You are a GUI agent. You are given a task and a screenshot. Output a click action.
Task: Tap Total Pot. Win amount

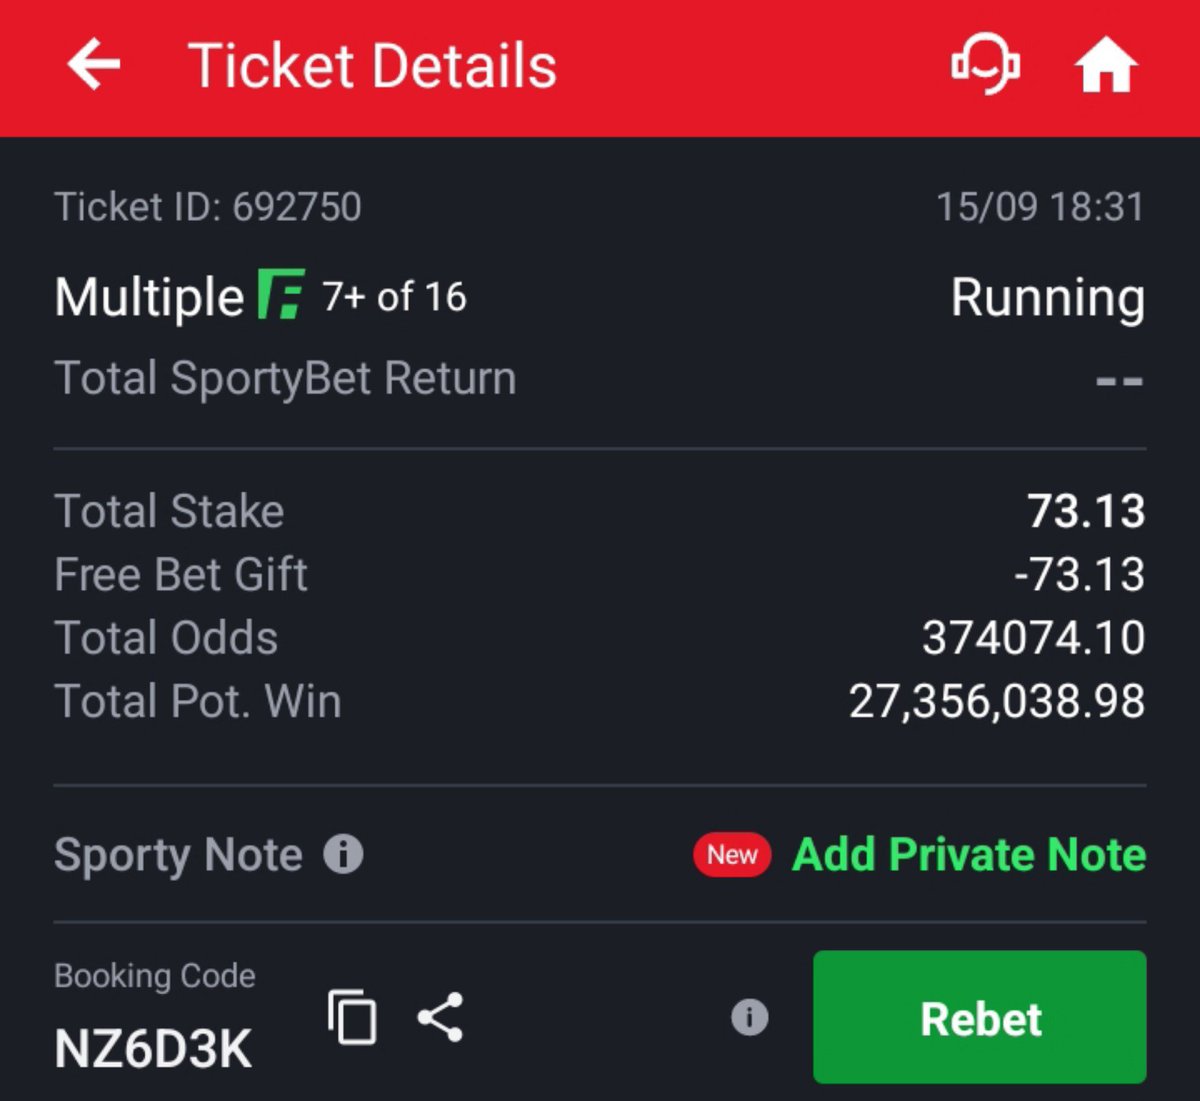click(x=997, y=702)
